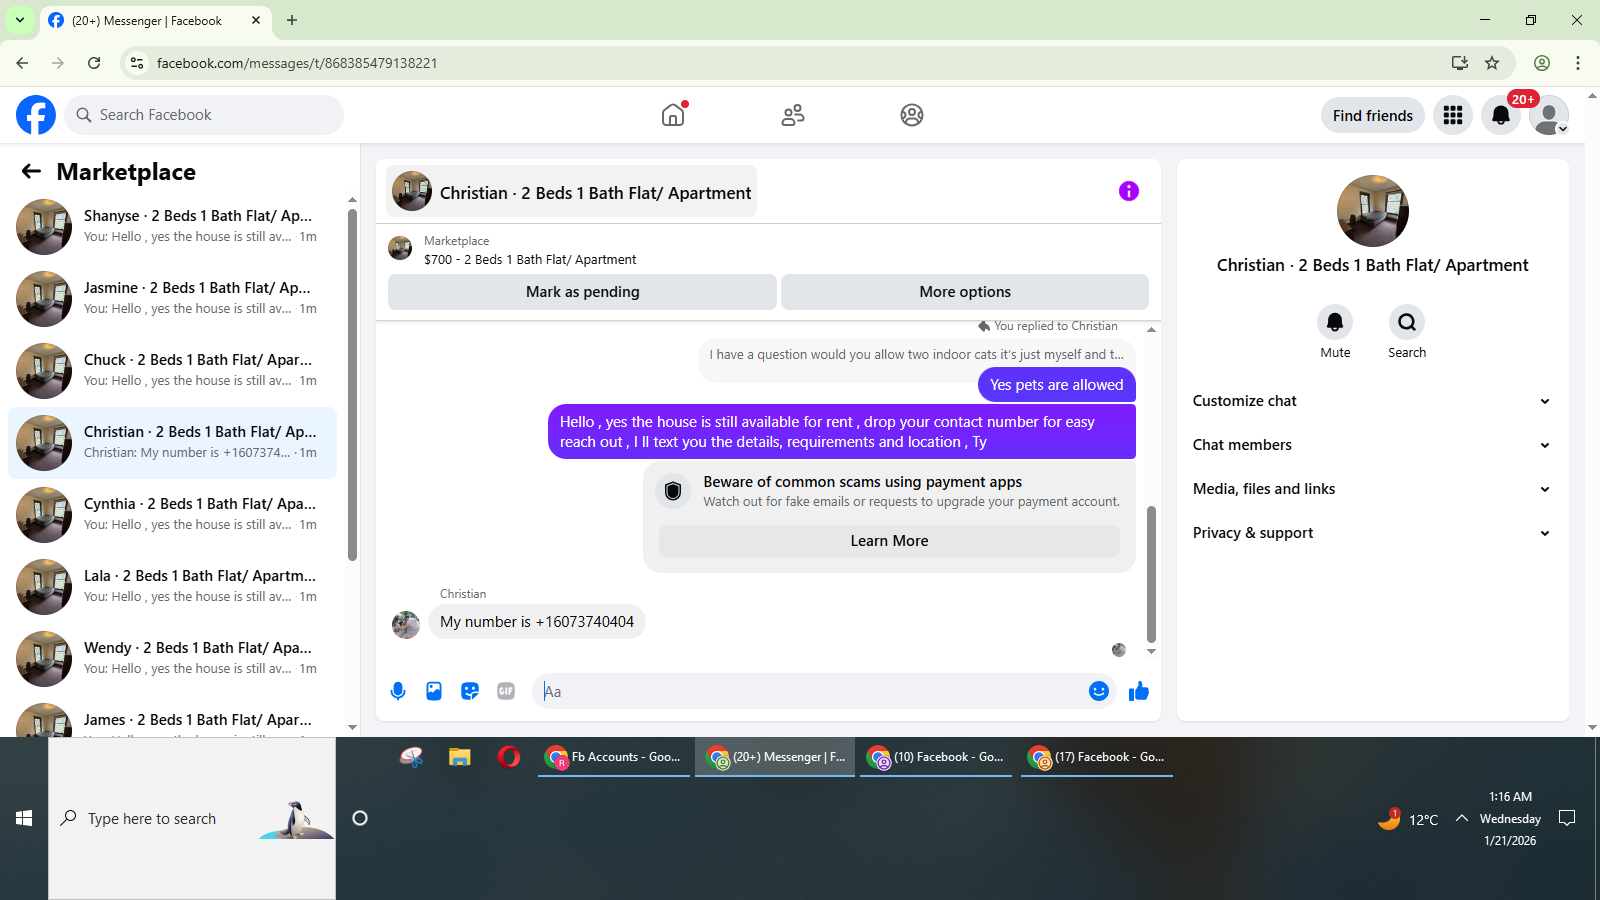
Task: Switch to the (10) Facebook Chrome window
Action: coord(936,757)
